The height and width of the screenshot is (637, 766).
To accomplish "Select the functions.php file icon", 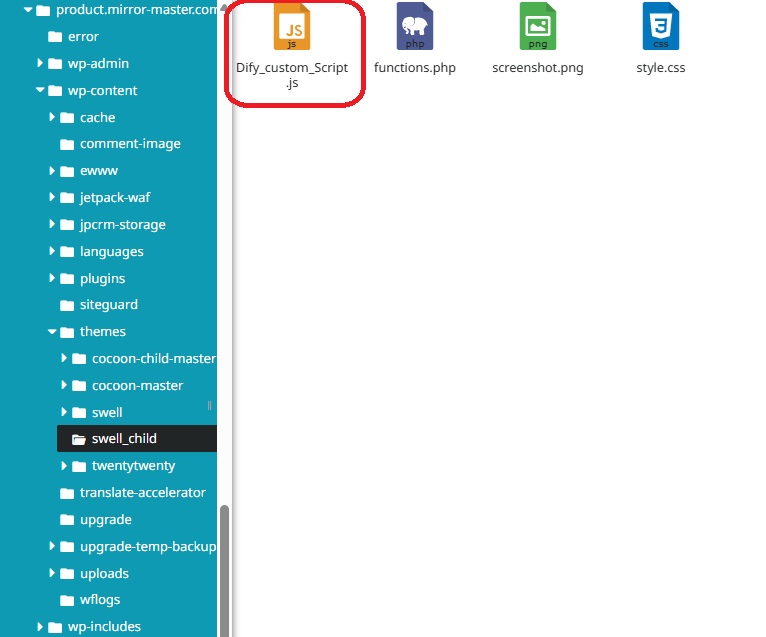I will (x=414, y=28).
